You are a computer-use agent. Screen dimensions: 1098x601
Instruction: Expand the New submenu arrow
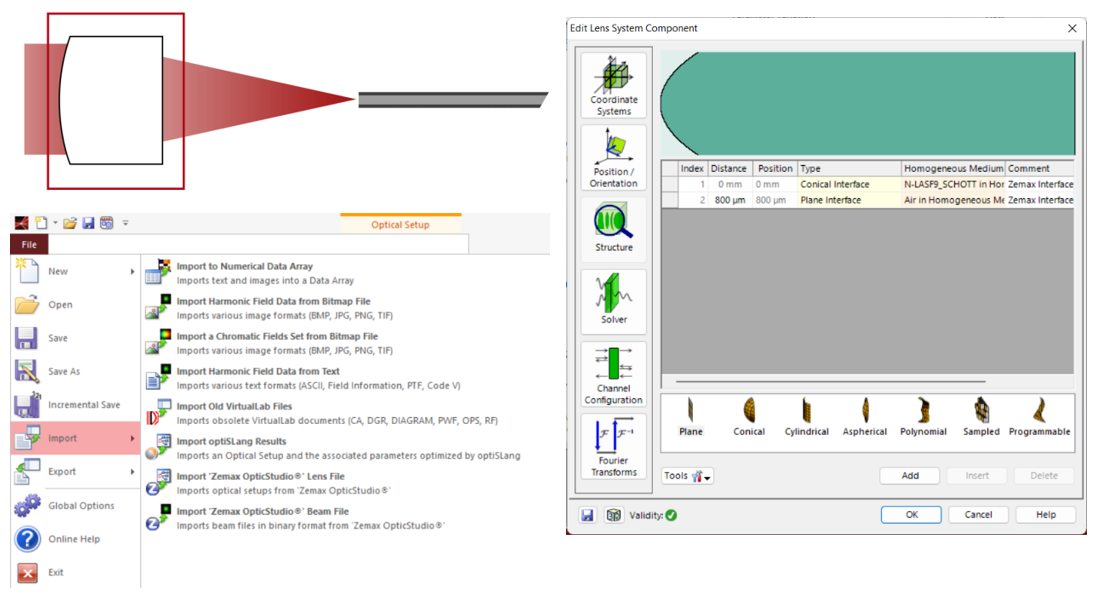pos(132,271)
